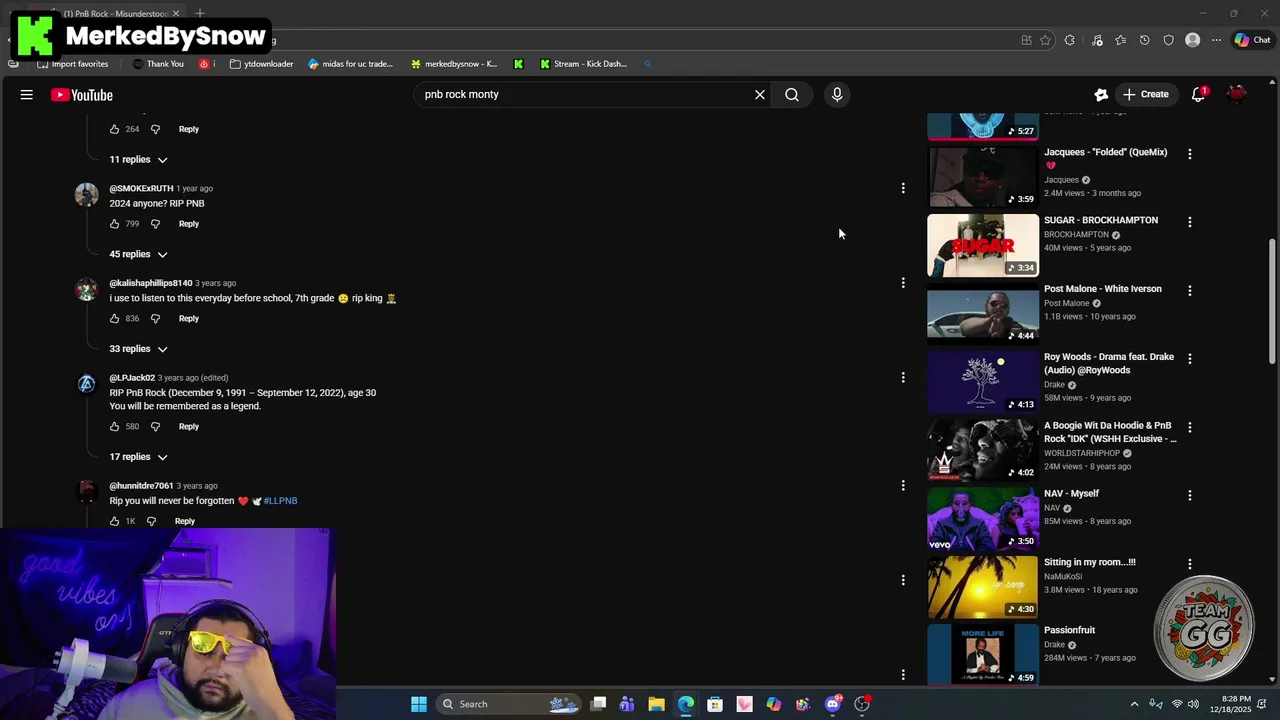This screenshot has height=720, width=1280.
Task: Open Edge Copilot Chat button
Action: [1252, 40]
